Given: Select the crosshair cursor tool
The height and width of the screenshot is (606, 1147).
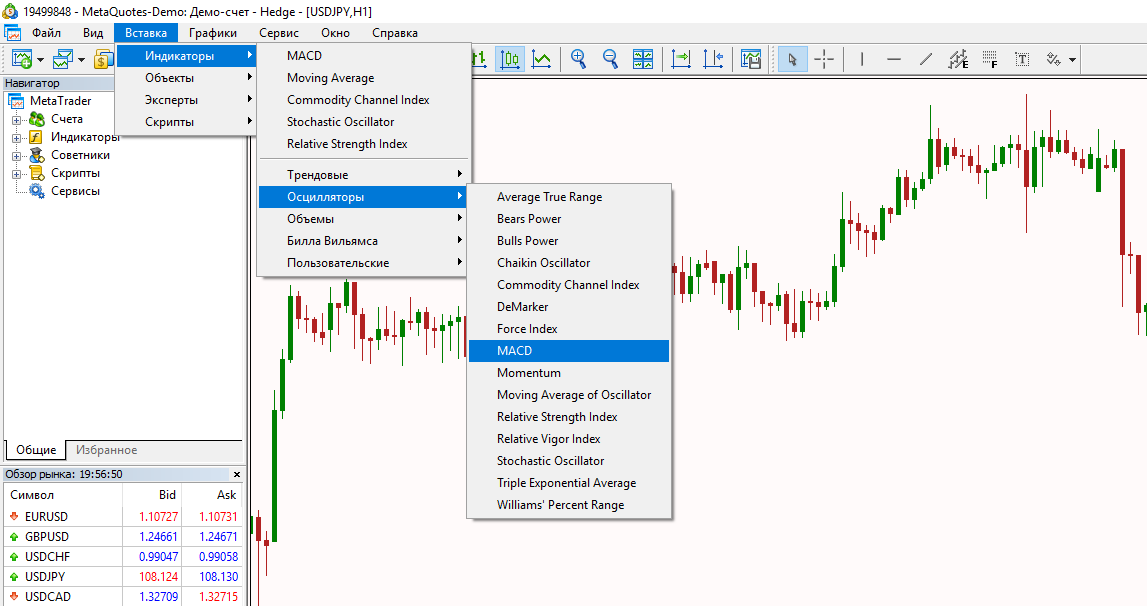Looking at the screenshot, I should 824,59.
